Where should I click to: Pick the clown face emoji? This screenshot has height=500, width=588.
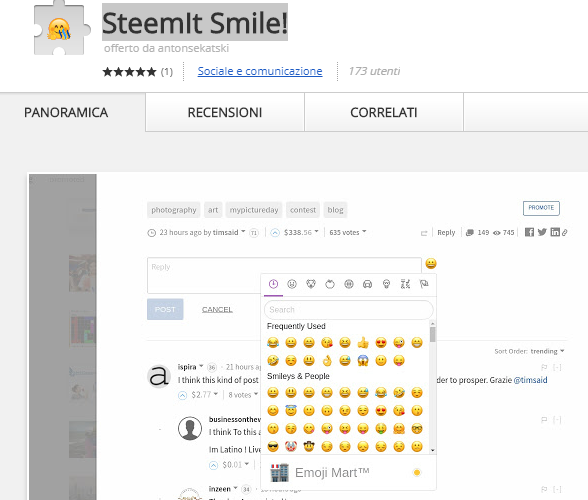point(291,446)
